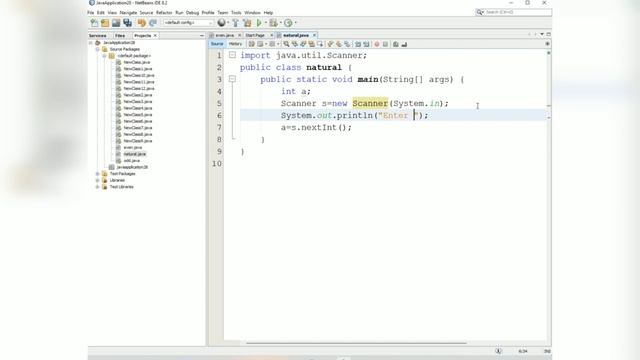
Task: Select NewClass12.java in the project tree
Action: [139, 88]
